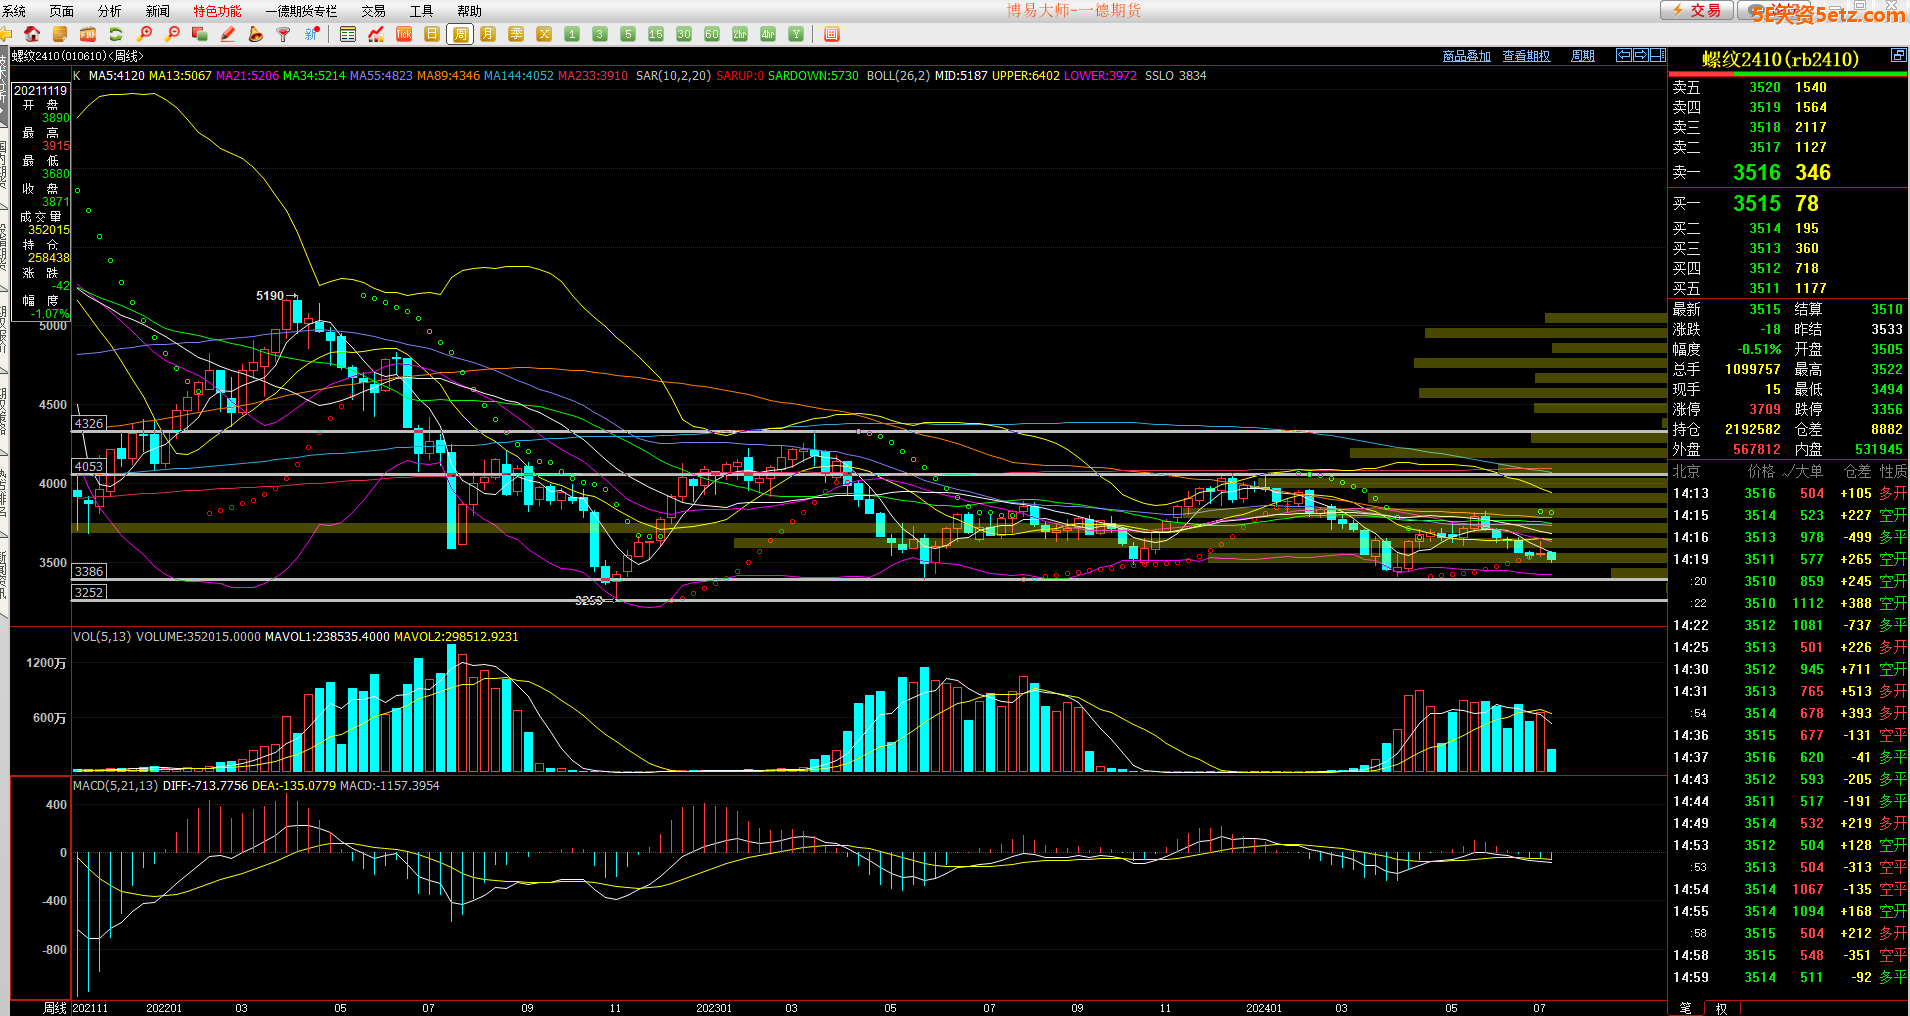Select the 14:13 tick trade row
Image resolution: width=1910 pixels, height=1016 pixels.
(x=1788, y=493)
